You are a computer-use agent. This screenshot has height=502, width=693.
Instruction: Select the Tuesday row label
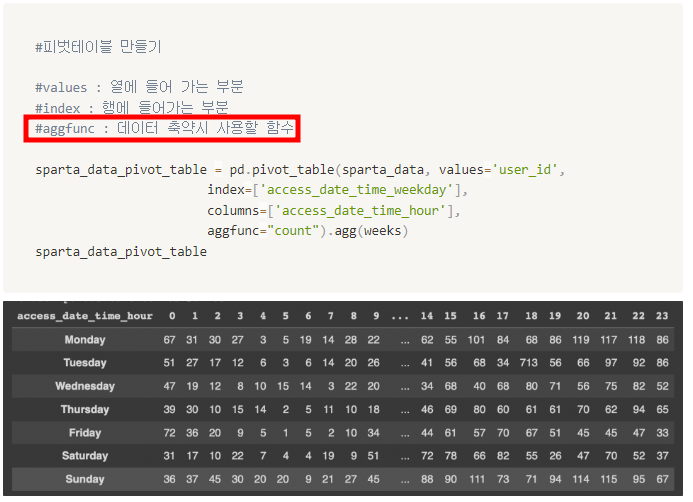click(85, 363)
